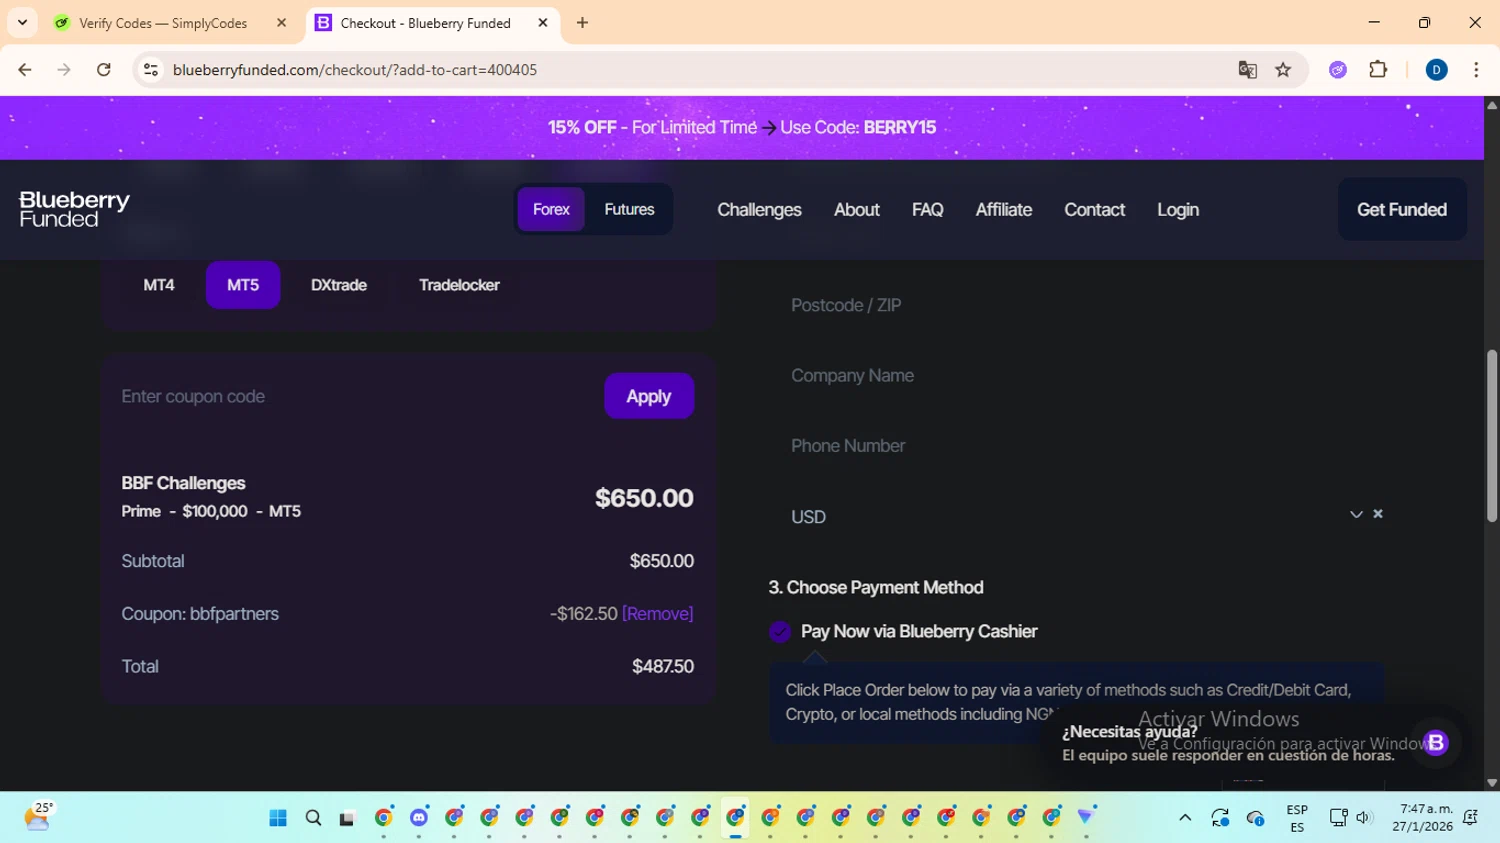
Task: Open Chrome three-dot menu
Action: click(1476, 70)
